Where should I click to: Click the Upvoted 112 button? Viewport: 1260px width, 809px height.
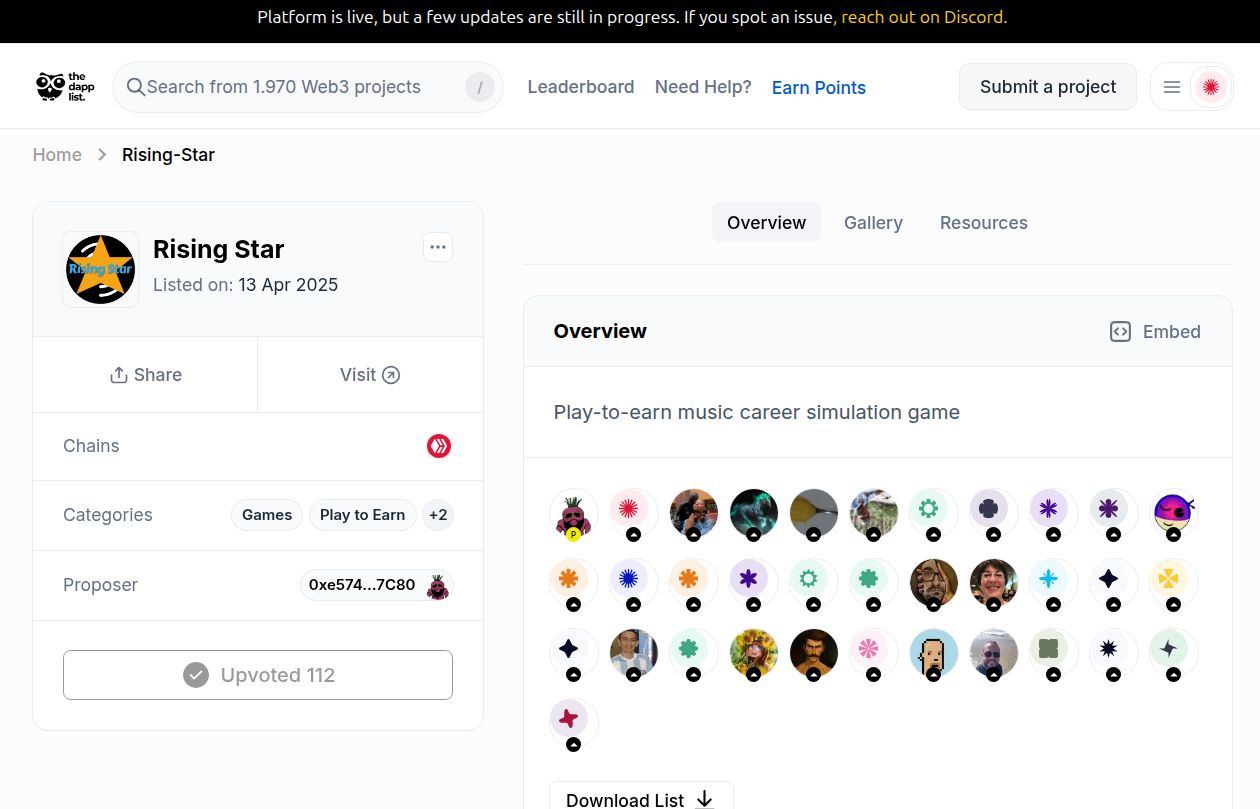(x=258, y=675)
